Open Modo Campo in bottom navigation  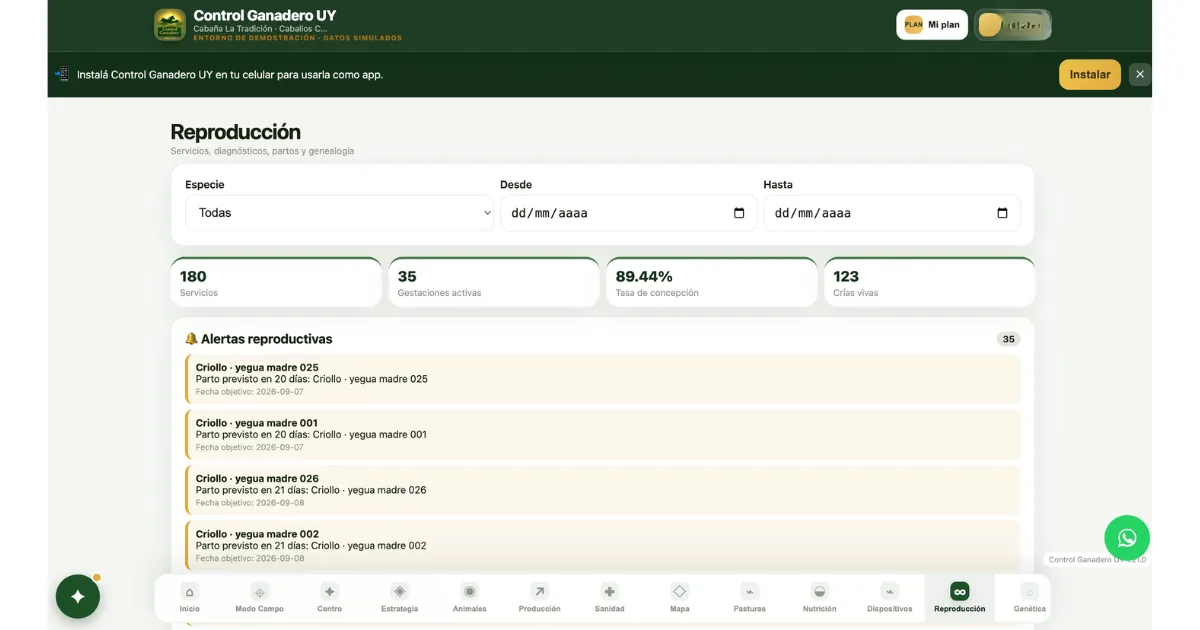tap(260, 597)
